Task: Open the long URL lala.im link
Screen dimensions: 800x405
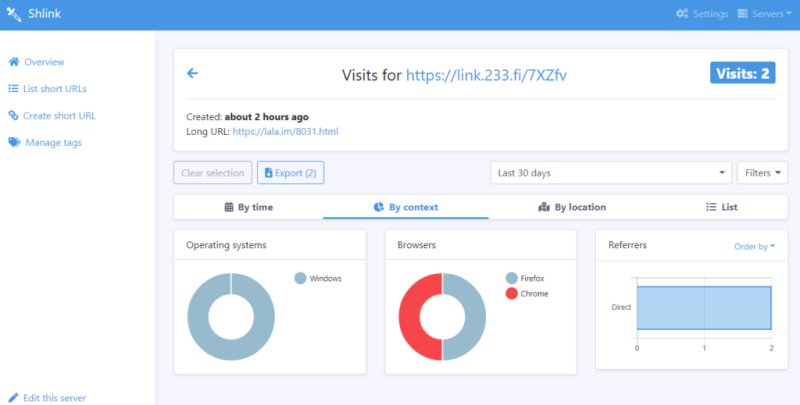Action: coord(285,132)
